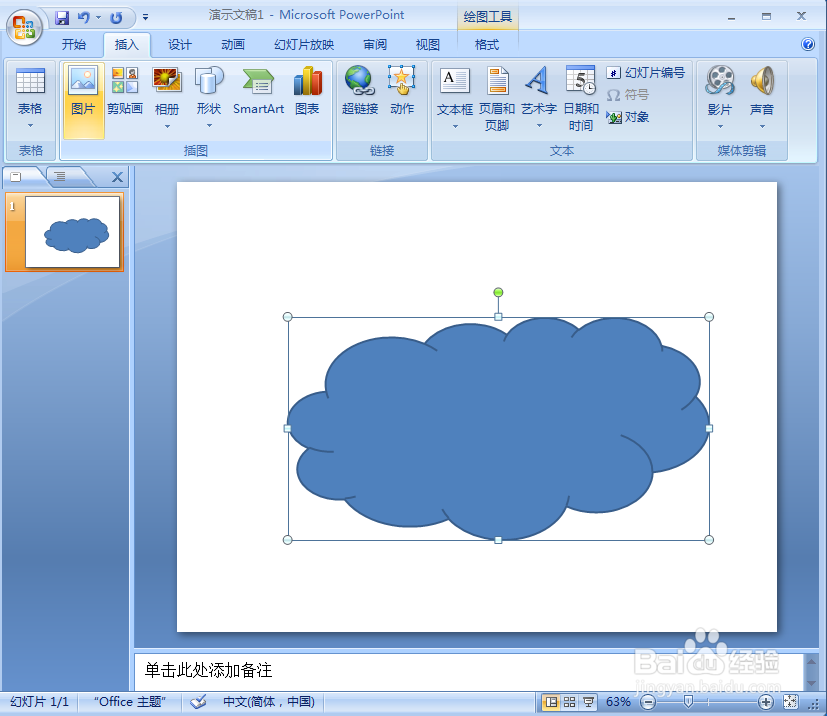This screenshot has width=827, height=716.
Task: Insert sound with 声音
Action: tap(762, 92)
